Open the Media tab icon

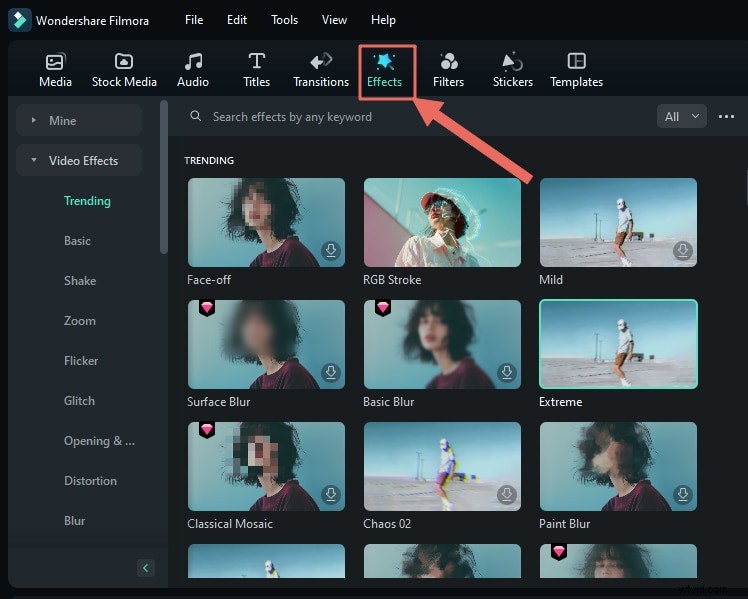coord(55,62)
